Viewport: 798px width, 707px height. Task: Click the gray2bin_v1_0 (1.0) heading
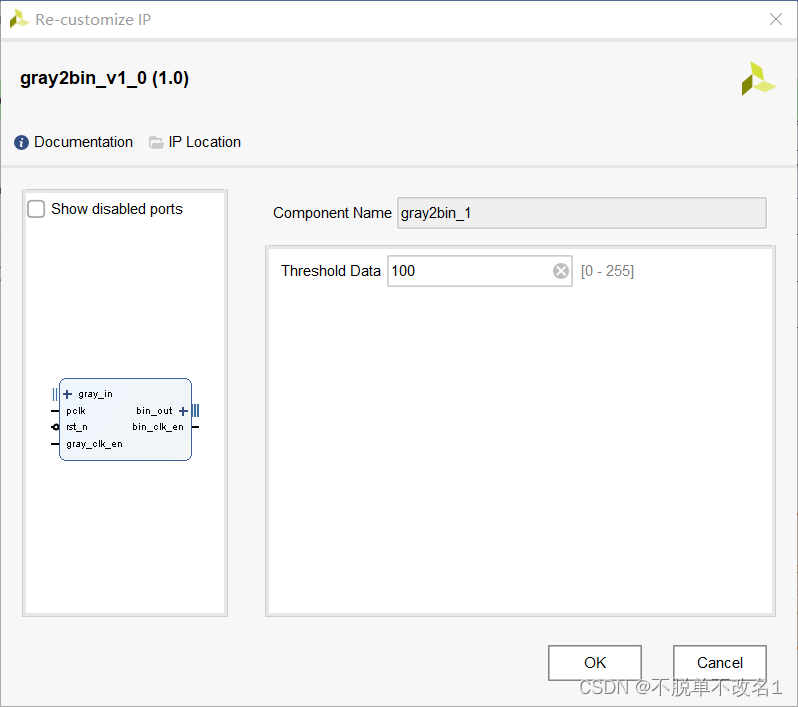[x=104, y=78]
